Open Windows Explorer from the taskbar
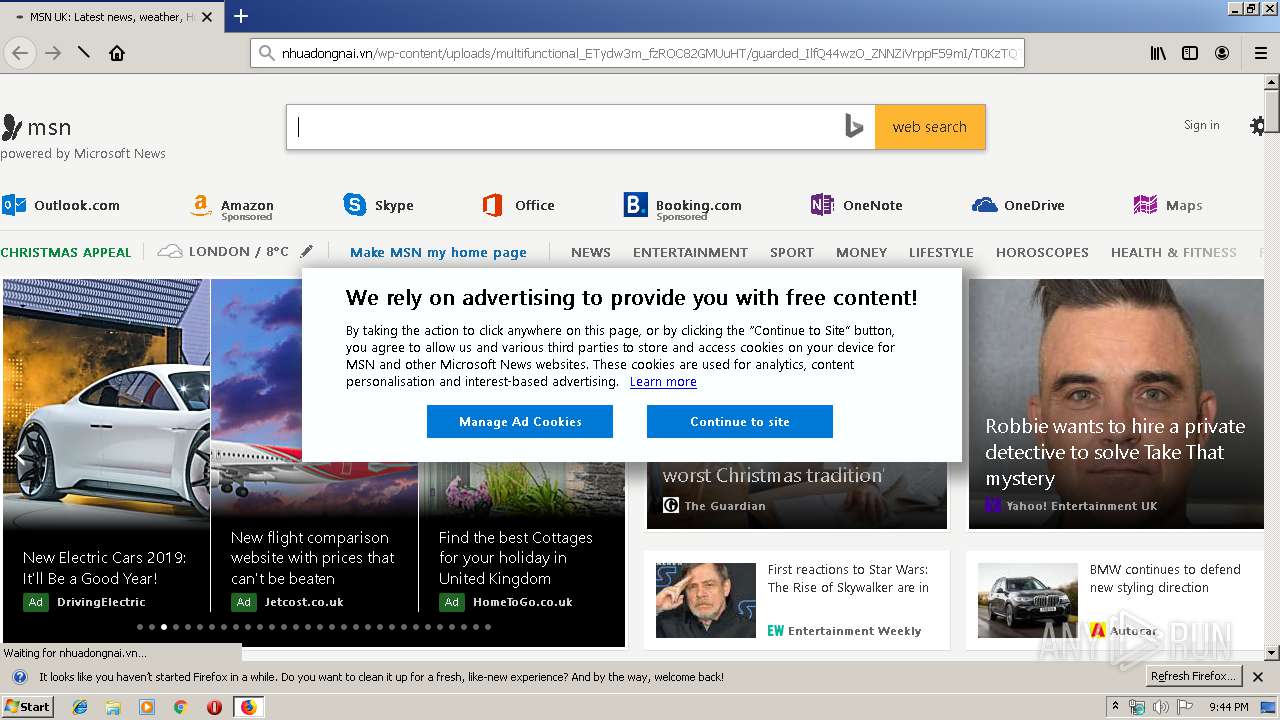Viewport: 1280px width, 720px height. tap(113, 707)
